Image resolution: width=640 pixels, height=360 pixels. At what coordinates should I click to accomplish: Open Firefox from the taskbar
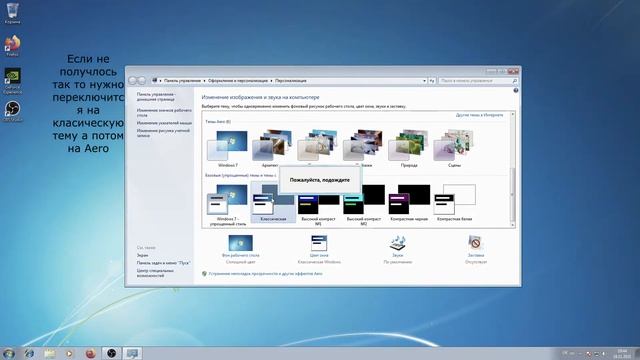coord(91,353)
